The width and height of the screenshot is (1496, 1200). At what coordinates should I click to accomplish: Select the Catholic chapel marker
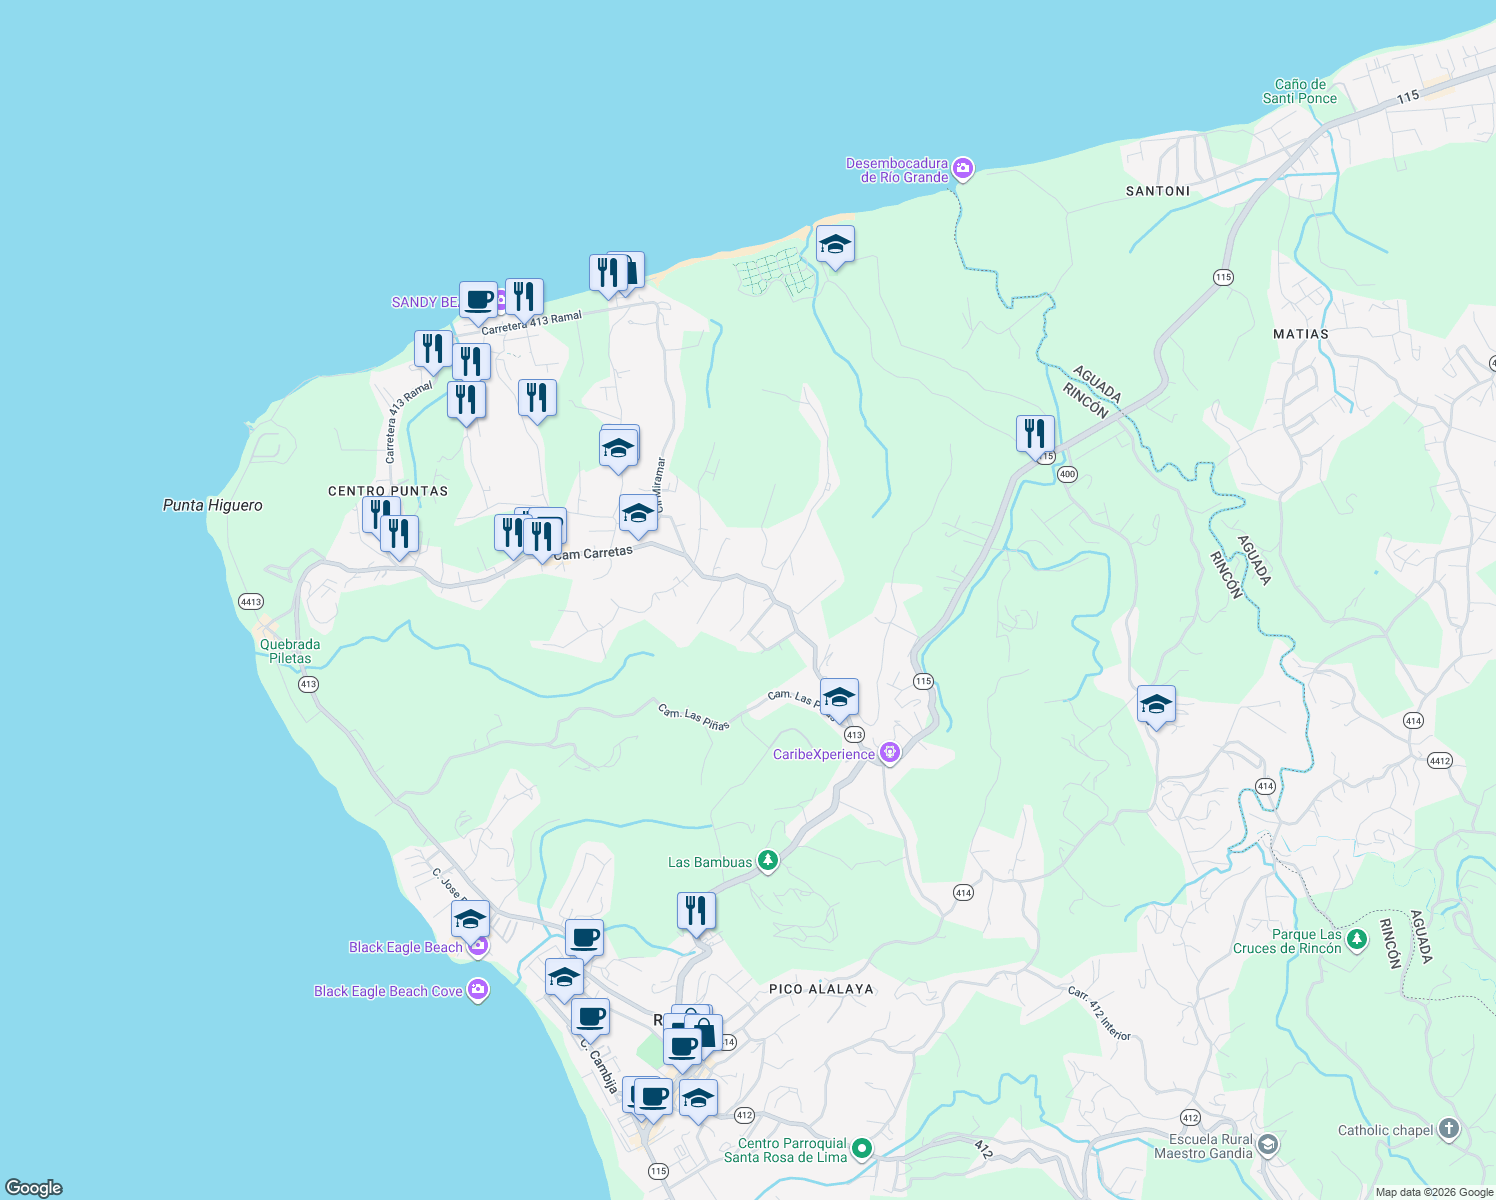[x=1447, y=1128]
